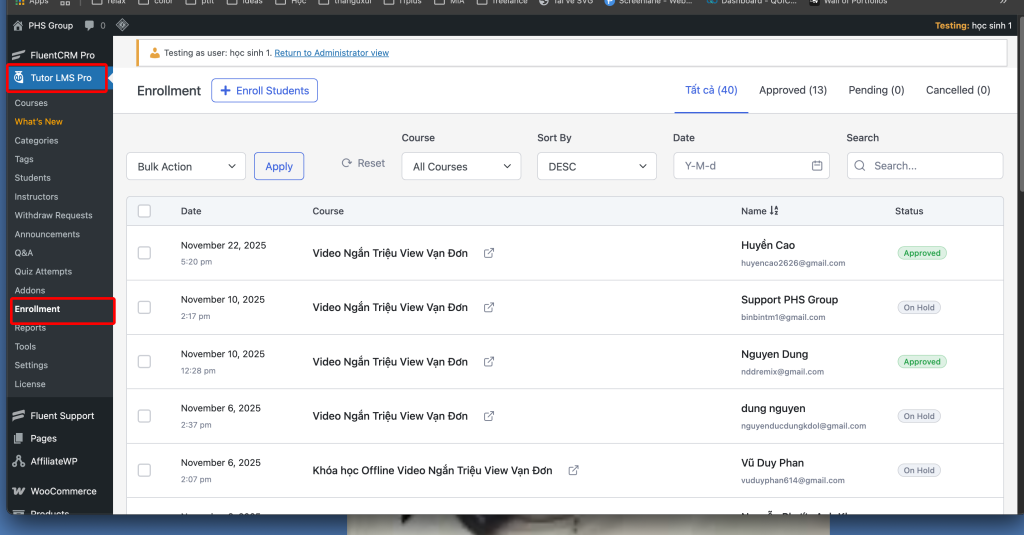Switch to the Approved (13) tab

tap(792, 90)
